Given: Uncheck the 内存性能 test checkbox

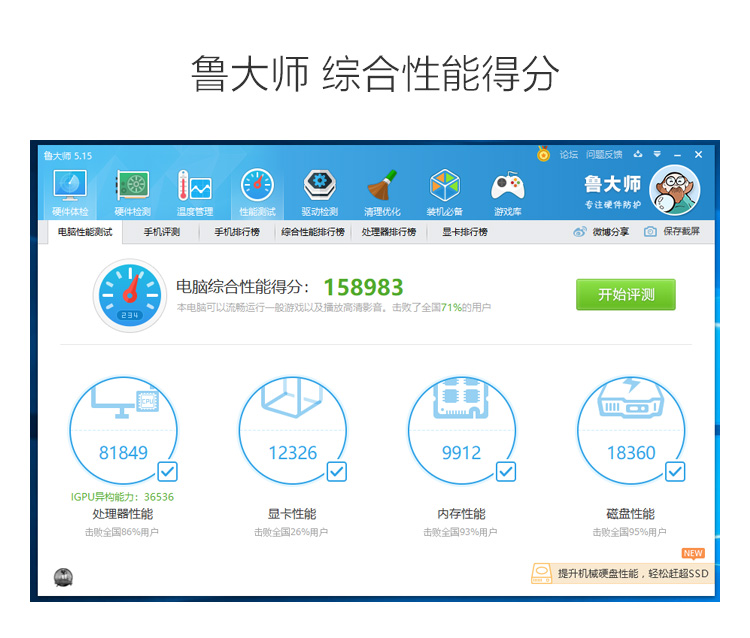Looking at the screenshot, I should (x=506, y=472).
